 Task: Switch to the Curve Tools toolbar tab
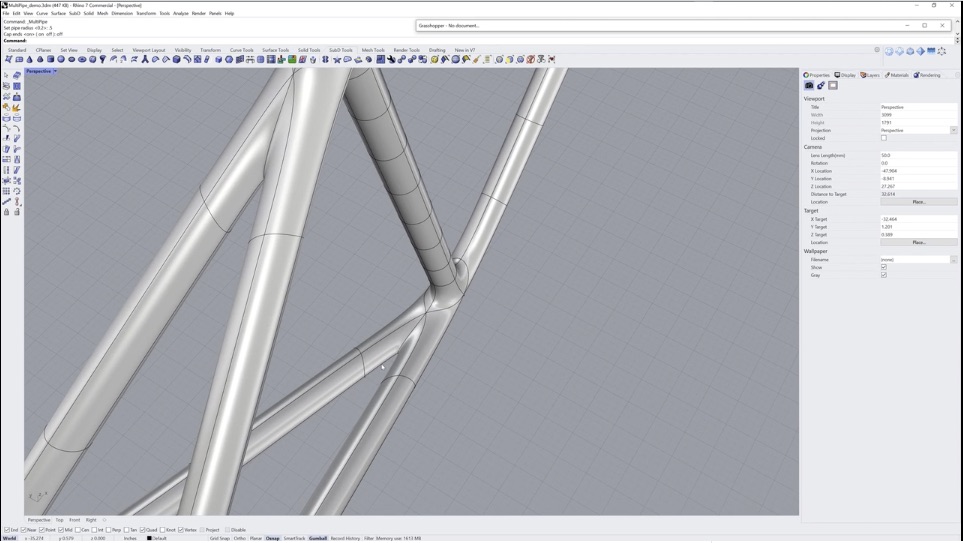click(x=241, y=50)
